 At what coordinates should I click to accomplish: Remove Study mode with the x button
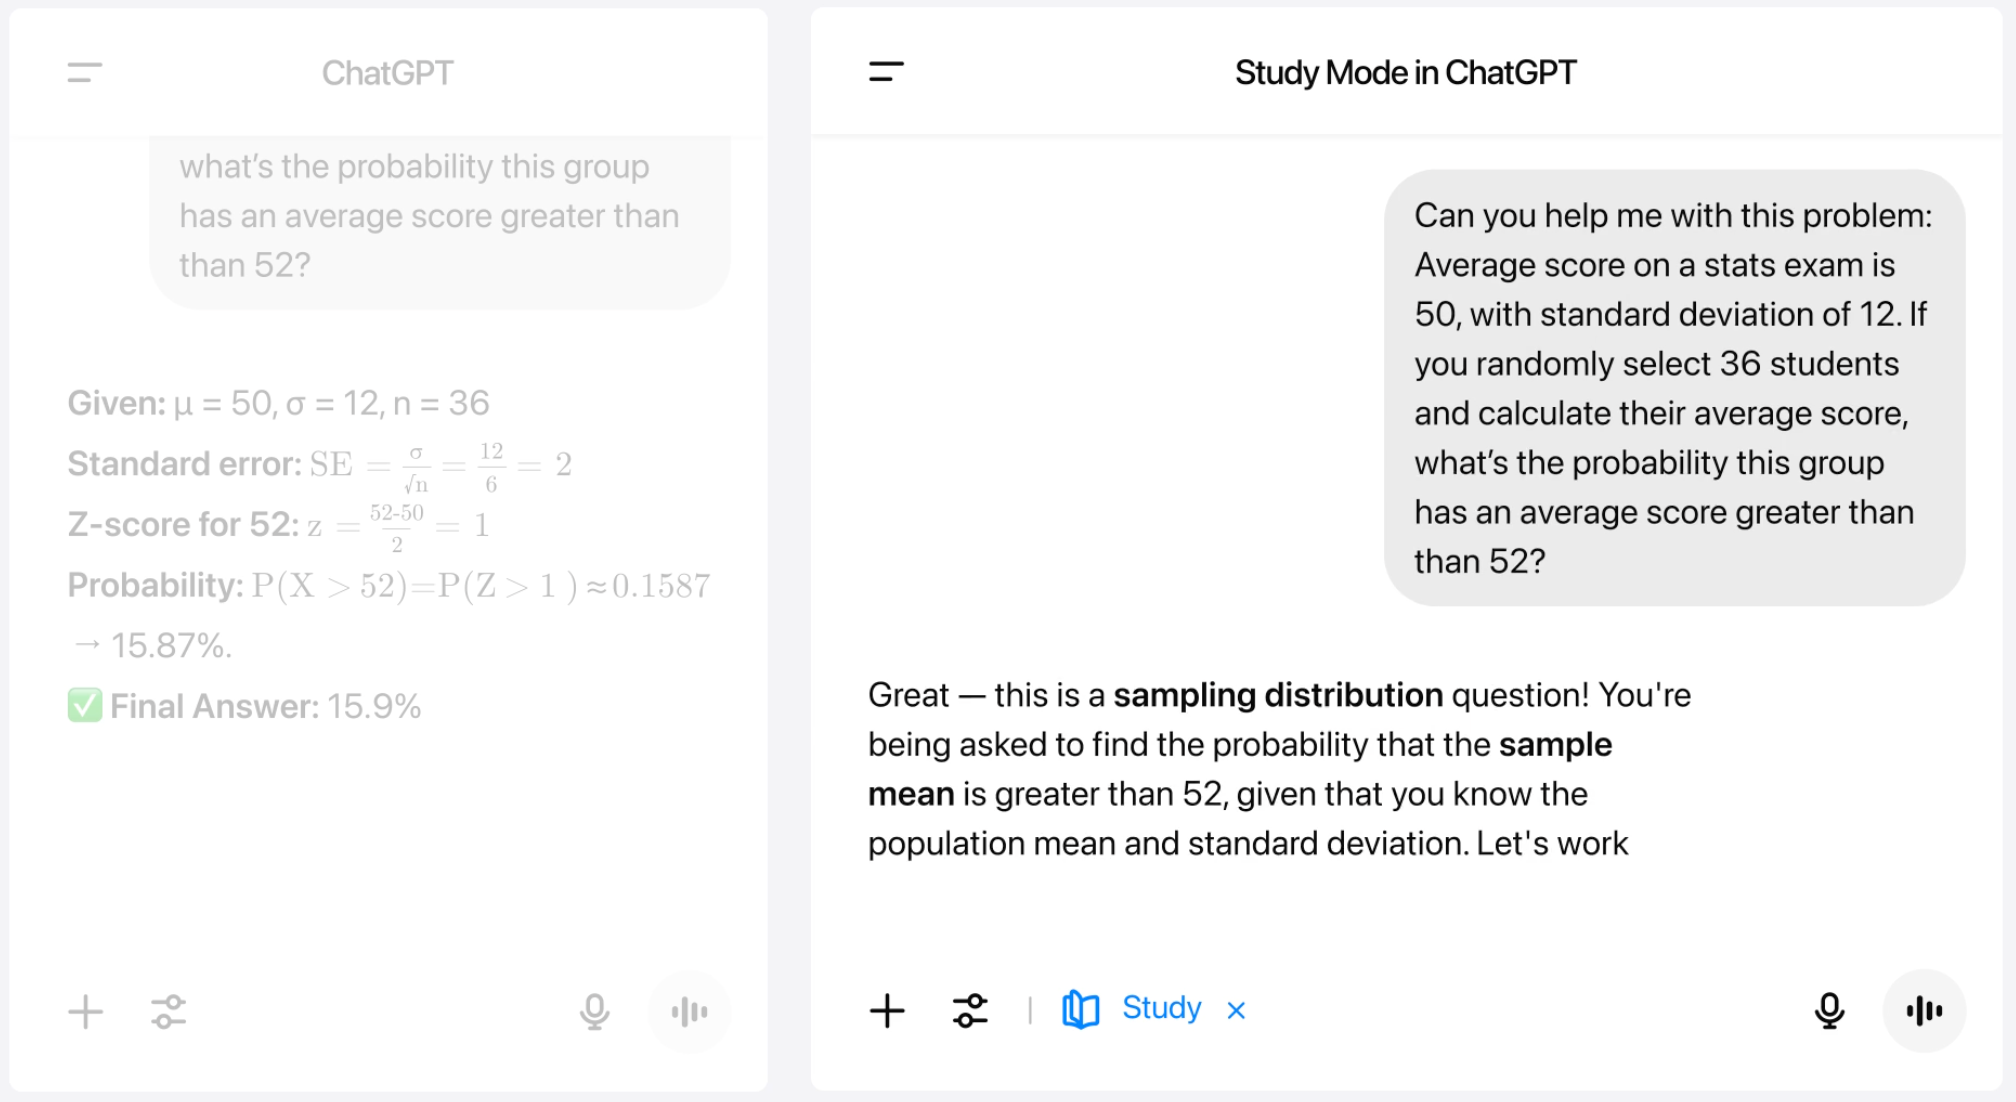coord(1236,1010)
